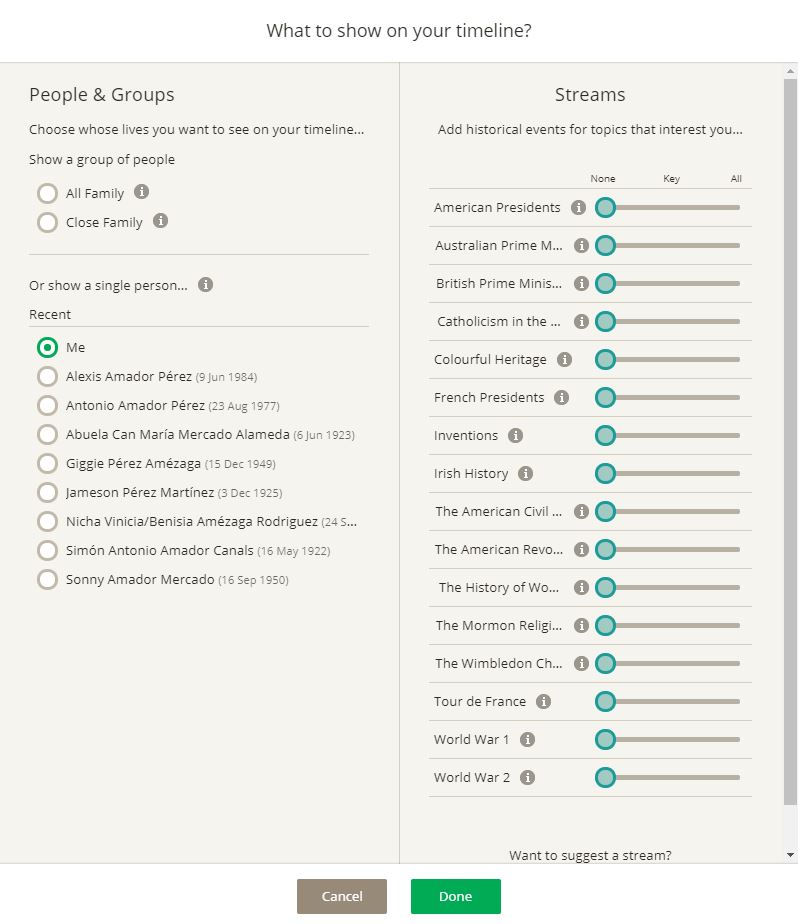798x924 pixels.
Task: Choose the Close Family group option
Action: (x=47, y=222)
